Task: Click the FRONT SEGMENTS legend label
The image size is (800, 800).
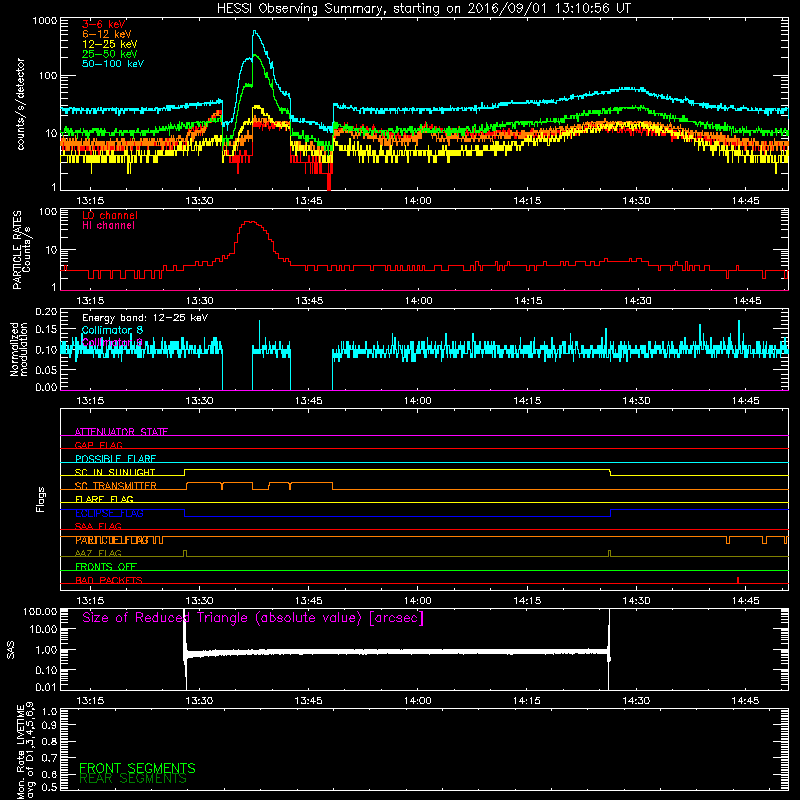Action: 137,768
